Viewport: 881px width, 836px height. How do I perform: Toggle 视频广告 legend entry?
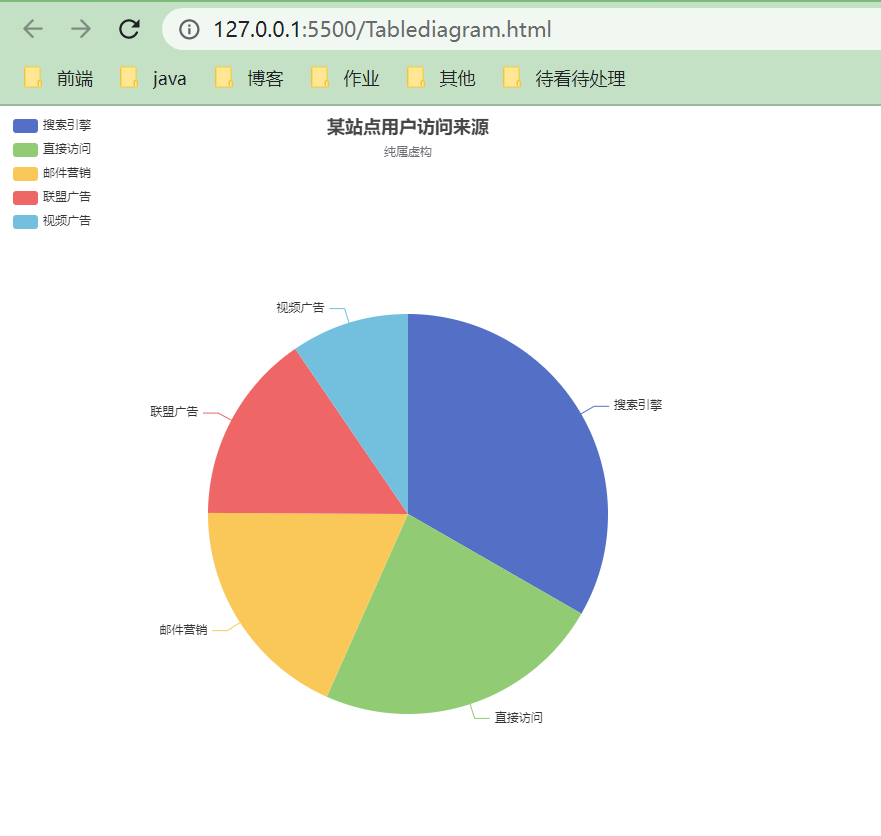pos(52,221)
